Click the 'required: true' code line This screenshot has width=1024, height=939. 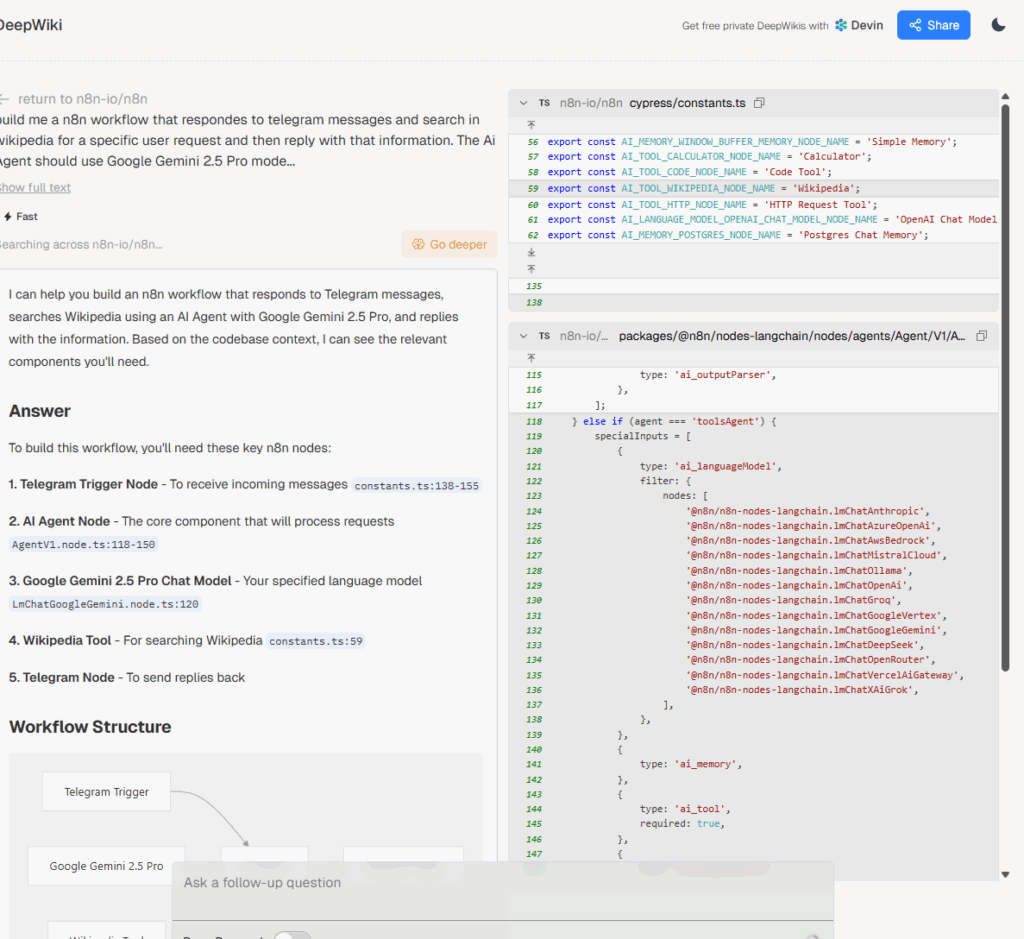(x=754, y=823)
